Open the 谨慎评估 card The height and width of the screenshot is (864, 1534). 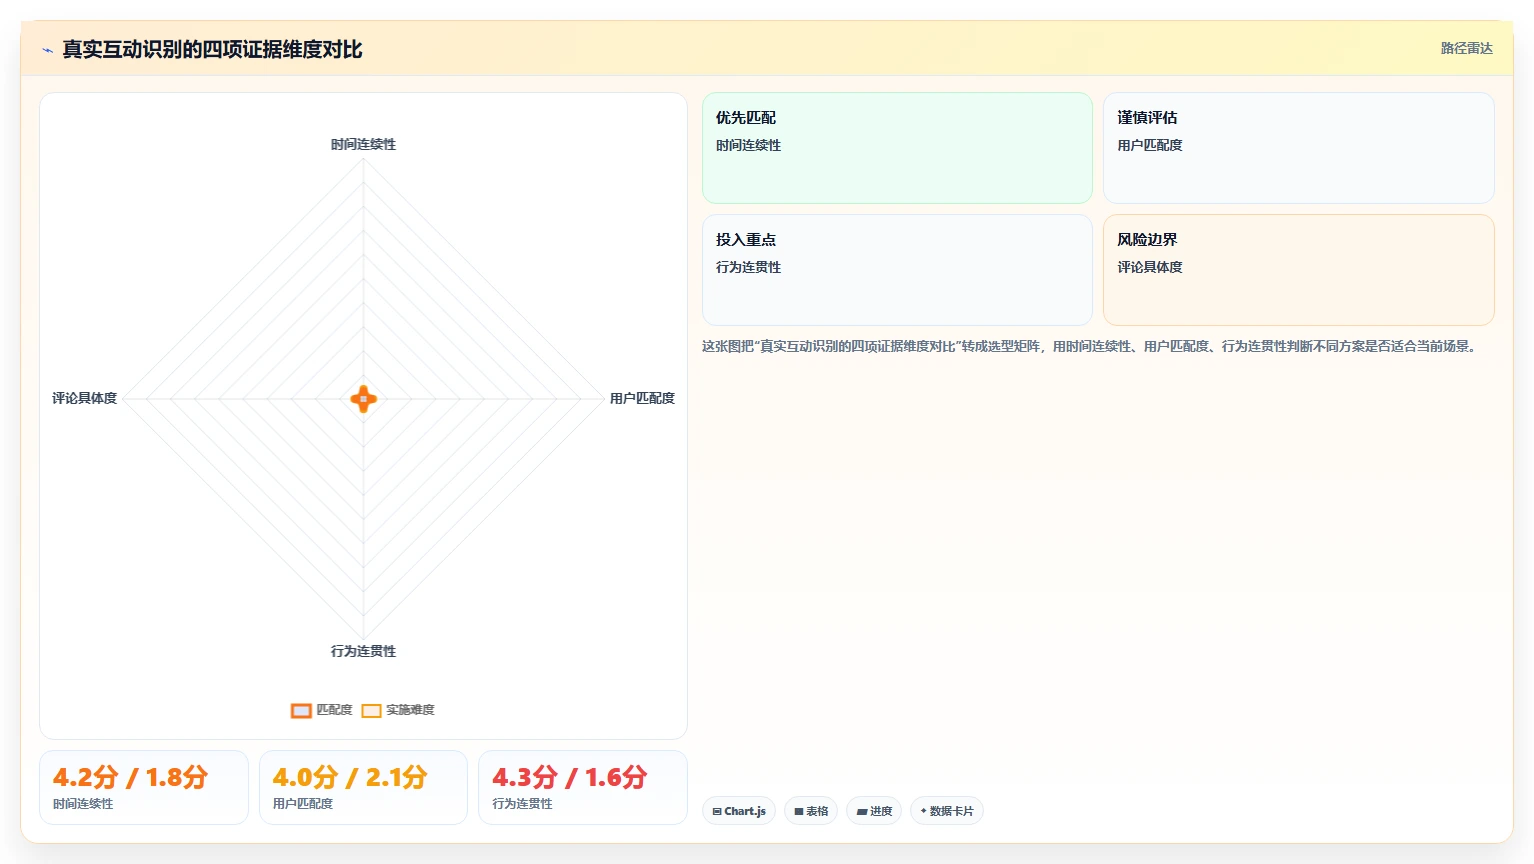tap(1298, 148)
